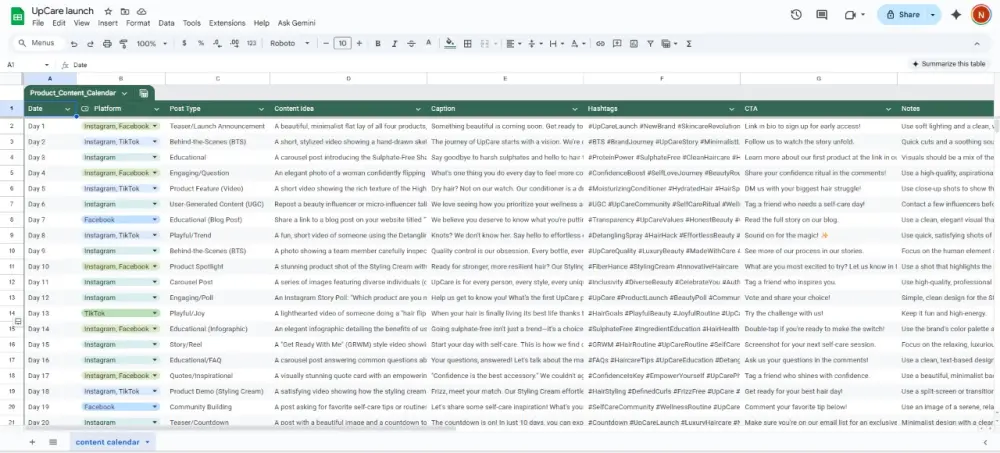Screen dimensions: 1000x453
Task: Click the cloud document status icon
Action: pos(142,11)
